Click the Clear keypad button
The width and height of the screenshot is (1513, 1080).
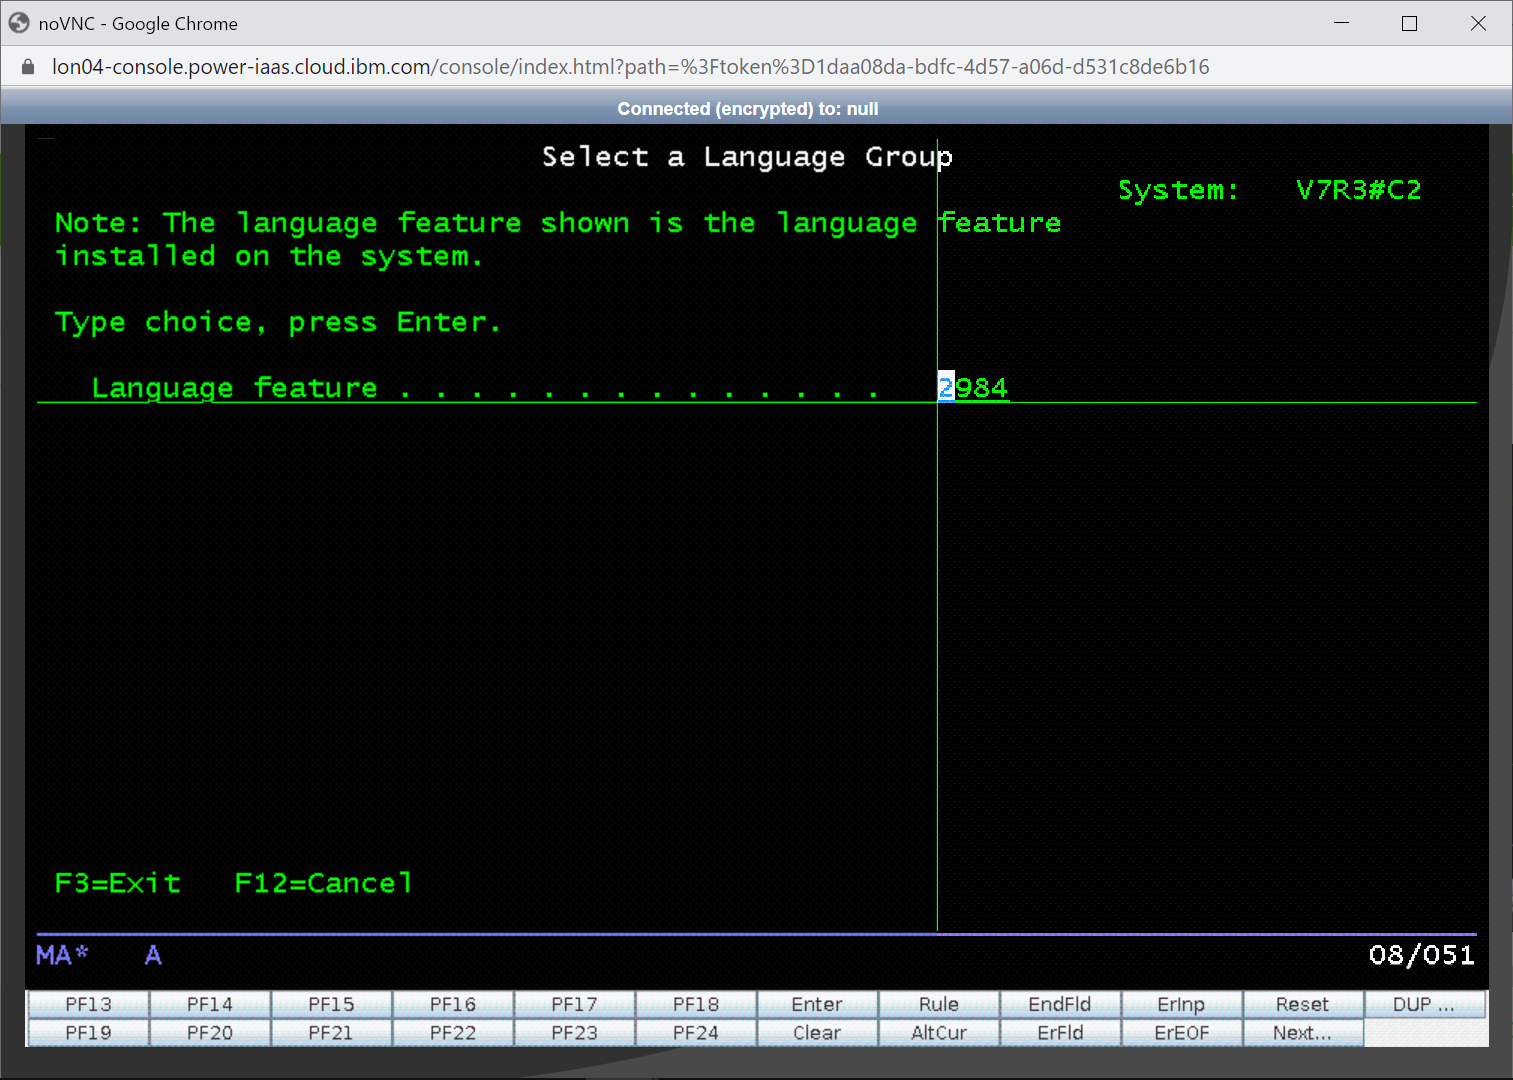click(x=817, y=1033)
